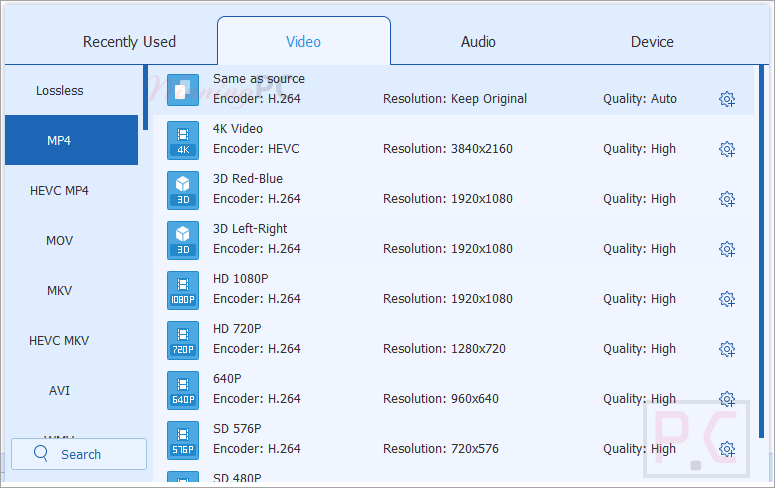Open settings gear for 4K Video preset
This screenshot has height=488, width=775.
click(x=727, y=149)
